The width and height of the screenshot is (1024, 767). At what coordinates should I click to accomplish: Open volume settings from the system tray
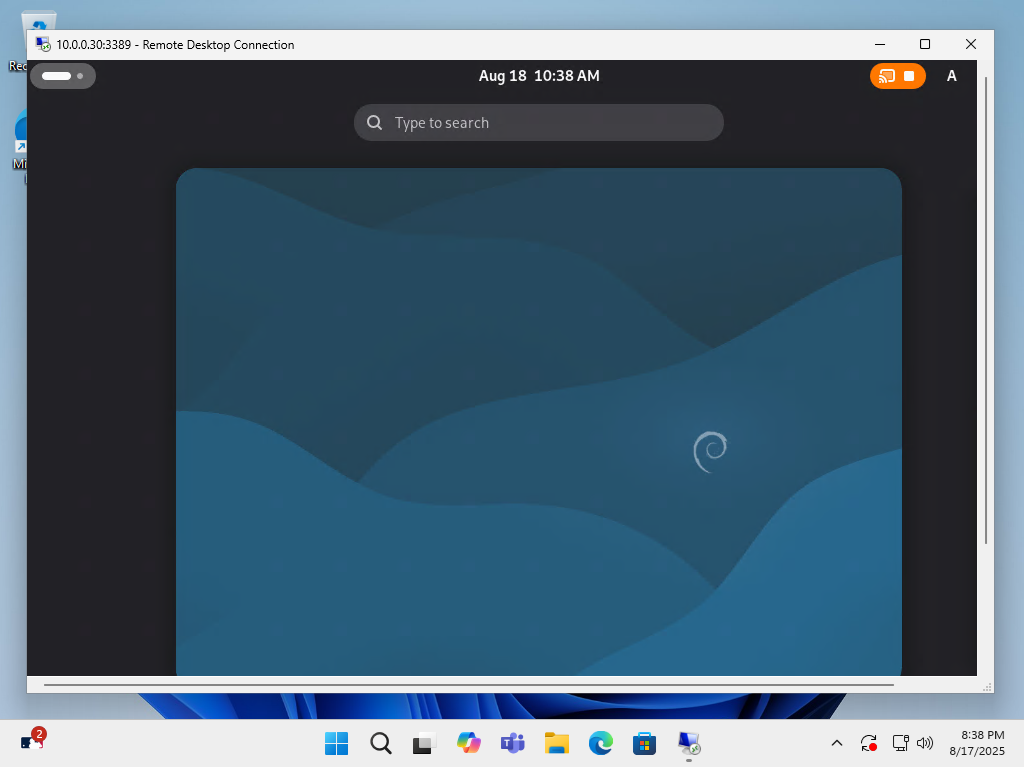tap(925, 743)
